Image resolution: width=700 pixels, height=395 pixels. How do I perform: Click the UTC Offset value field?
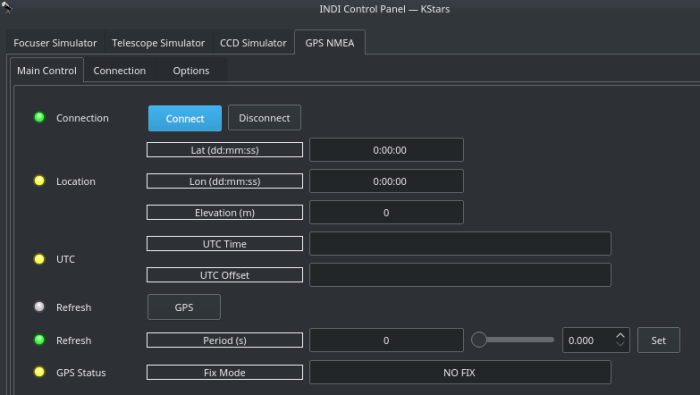460,275
